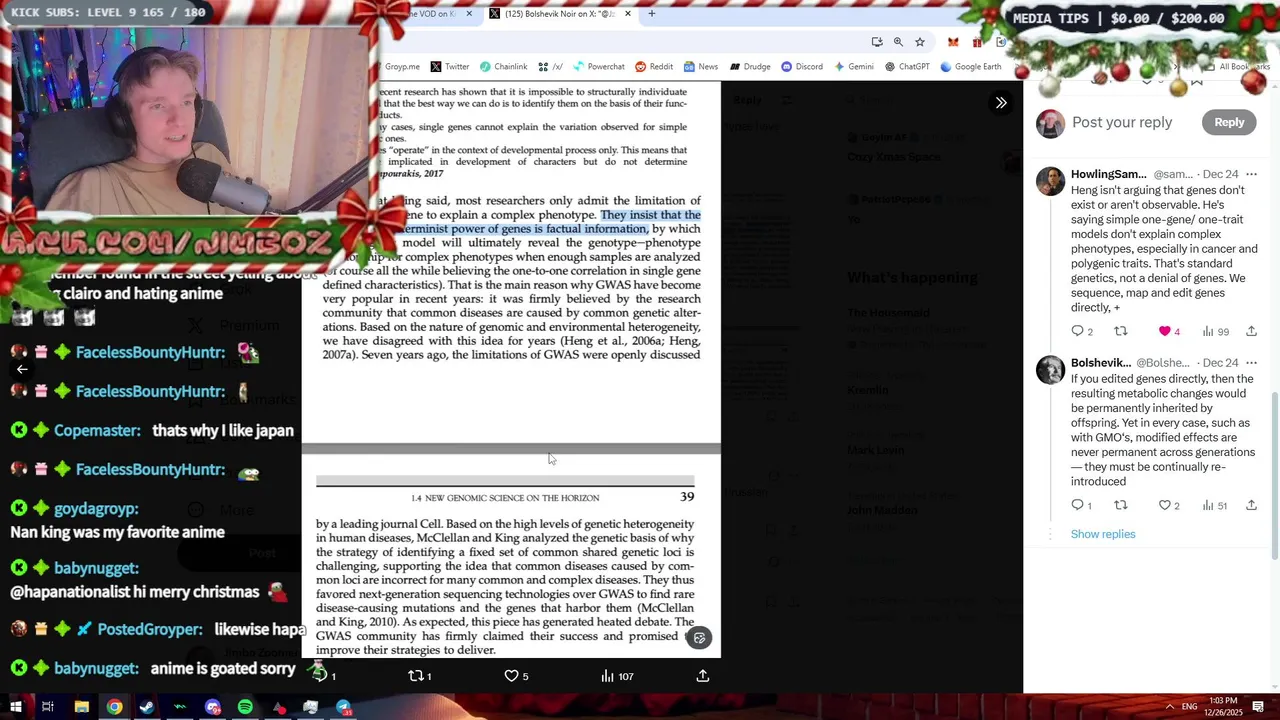Open Discord app from taskbar
The image size is (1280, 720).
[213, 707]
